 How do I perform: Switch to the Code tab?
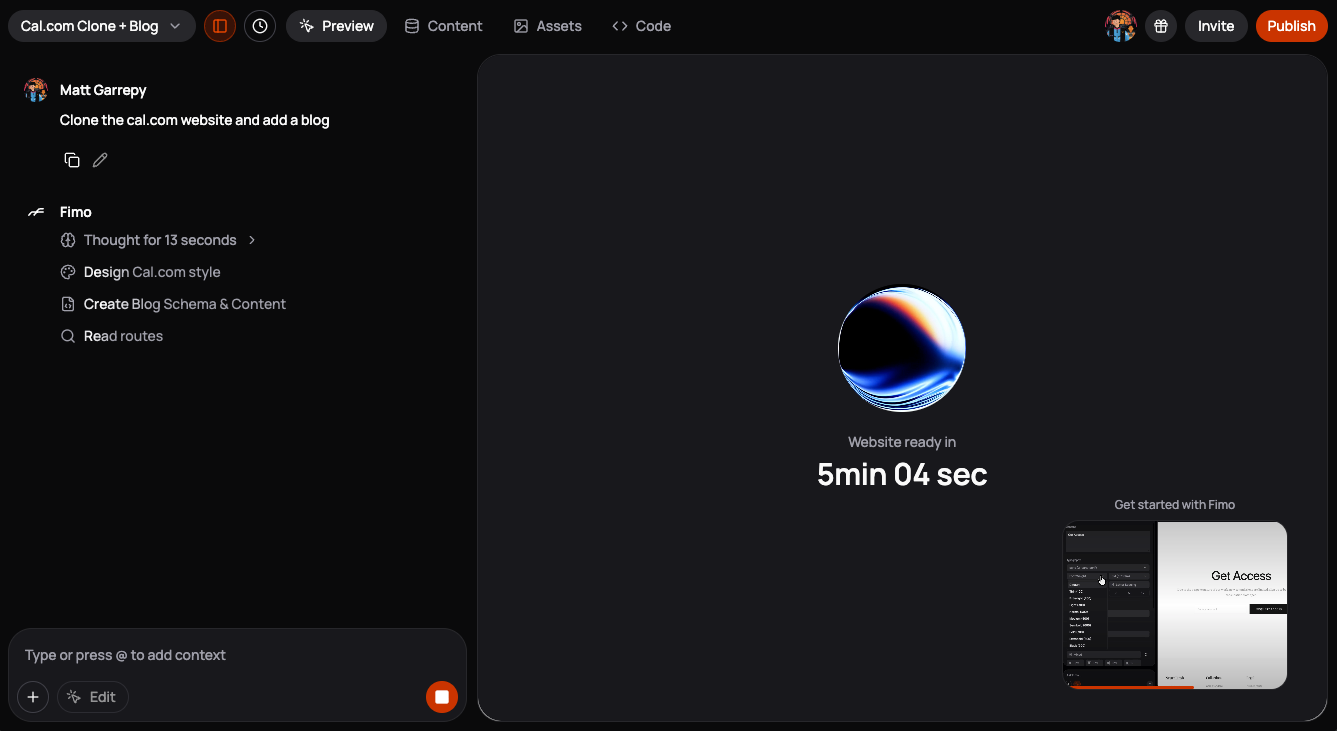(x=641, y=25)
